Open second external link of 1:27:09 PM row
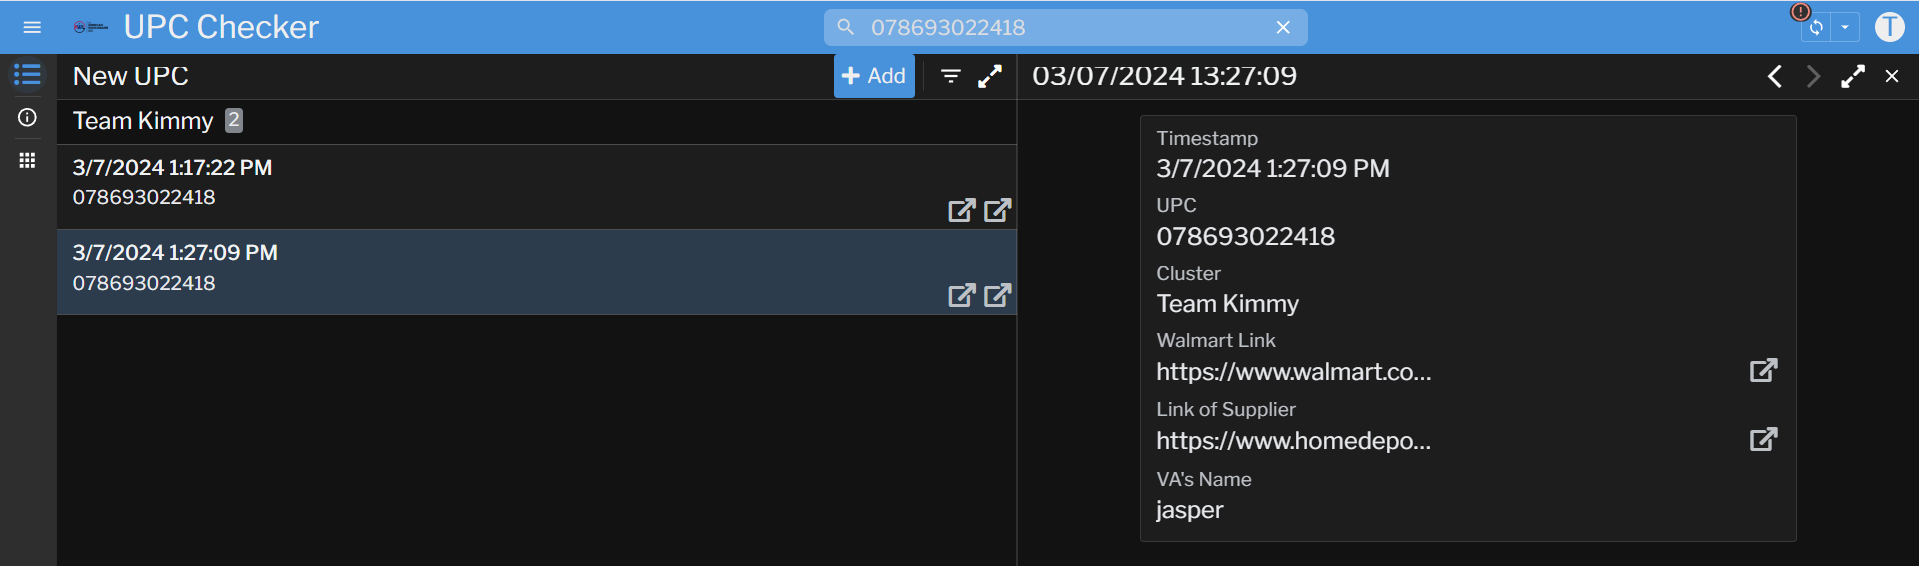 [x=997, y=295]
